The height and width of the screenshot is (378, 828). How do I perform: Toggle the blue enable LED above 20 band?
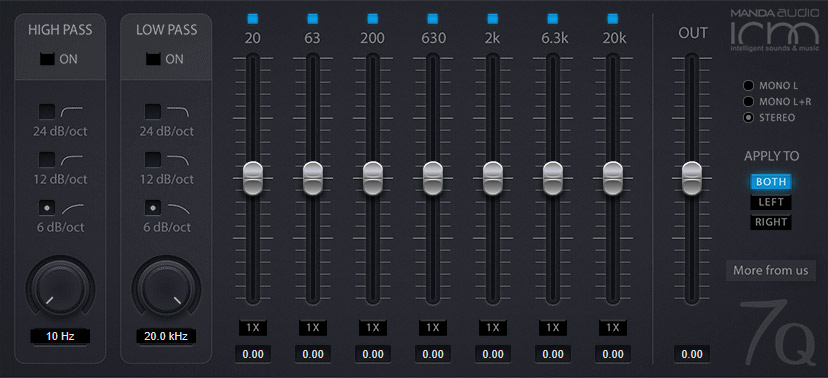253,19
